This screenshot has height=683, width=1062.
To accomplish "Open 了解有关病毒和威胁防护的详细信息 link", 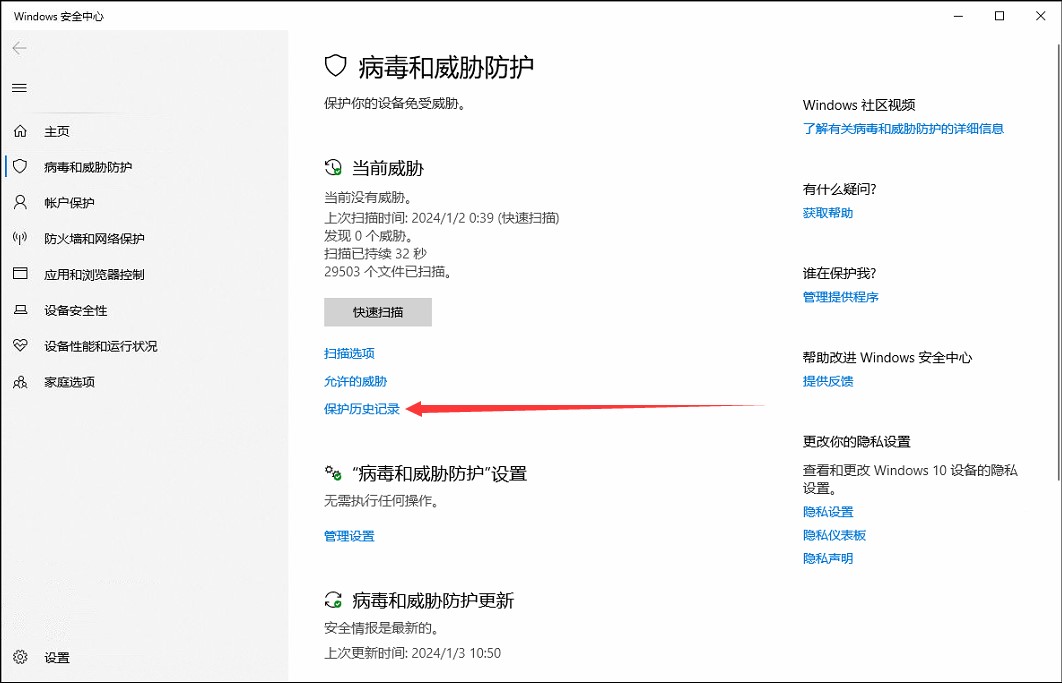I will click(x=904, y=129).
